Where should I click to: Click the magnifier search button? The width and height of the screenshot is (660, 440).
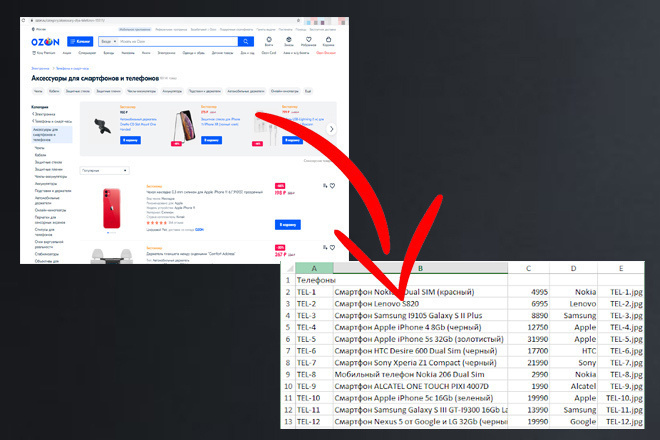pos(246,41)
